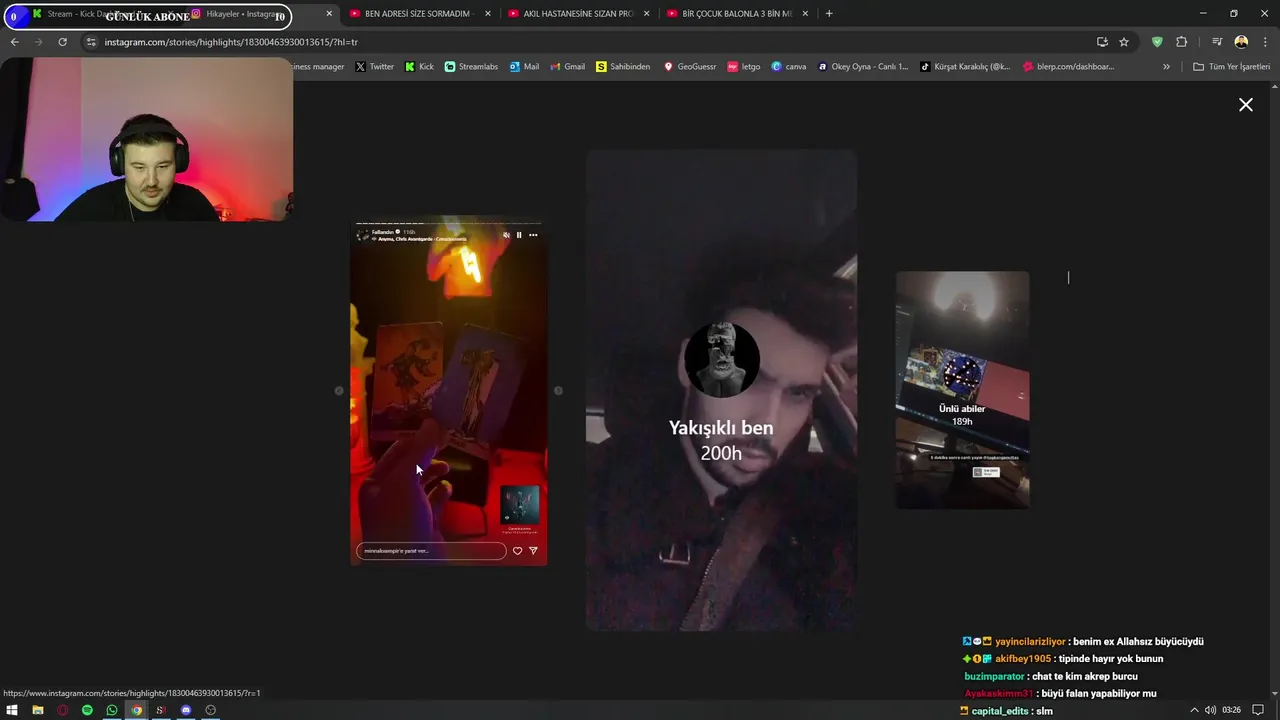
Task: Show hidden system tray icons
Action: (x=1194, y=710)
